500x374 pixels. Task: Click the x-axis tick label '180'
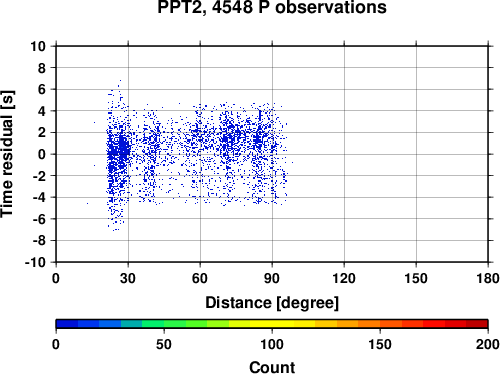pyautogui.click(x=488, y=278)
